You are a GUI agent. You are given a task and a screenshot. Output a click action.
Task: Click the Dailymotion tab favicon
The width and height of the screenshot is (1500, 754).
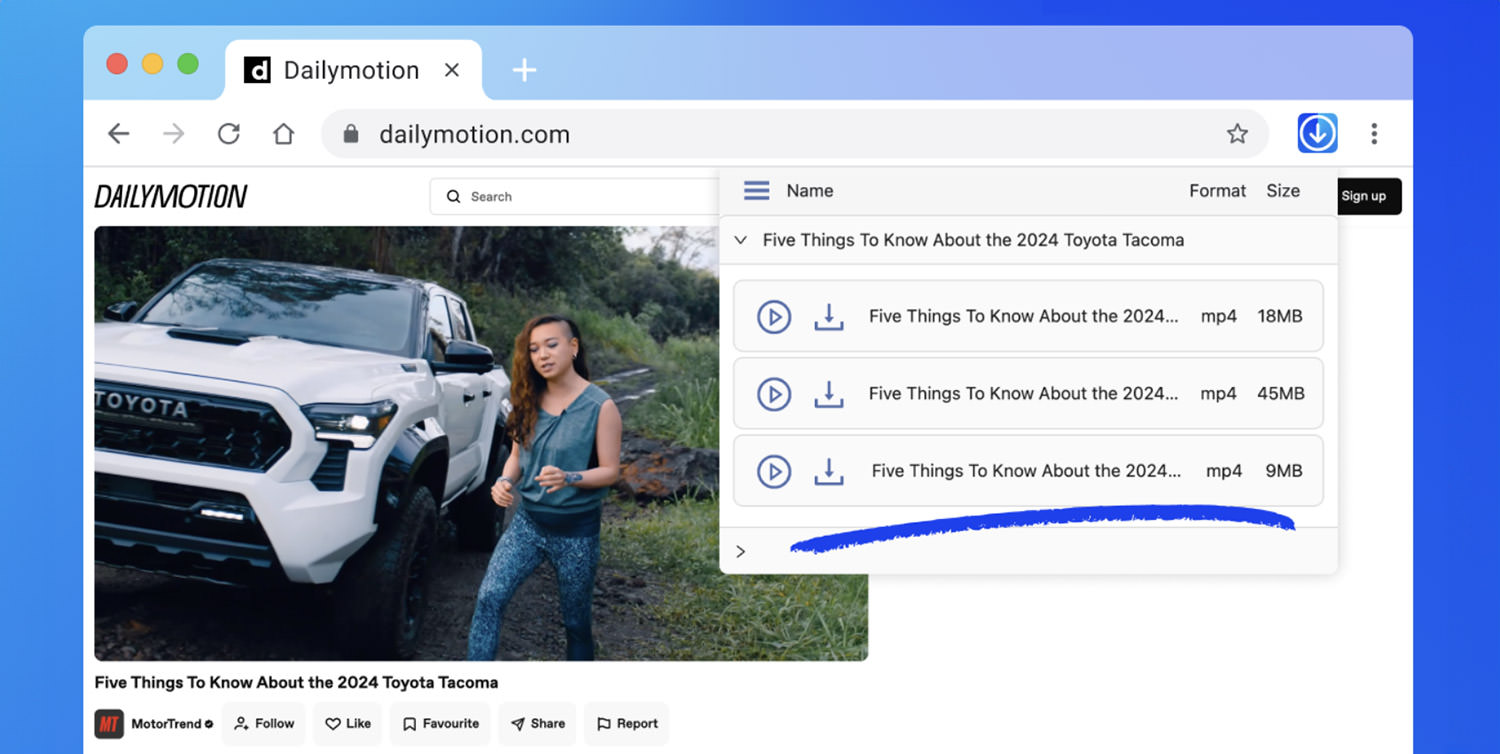click(257, 70)
